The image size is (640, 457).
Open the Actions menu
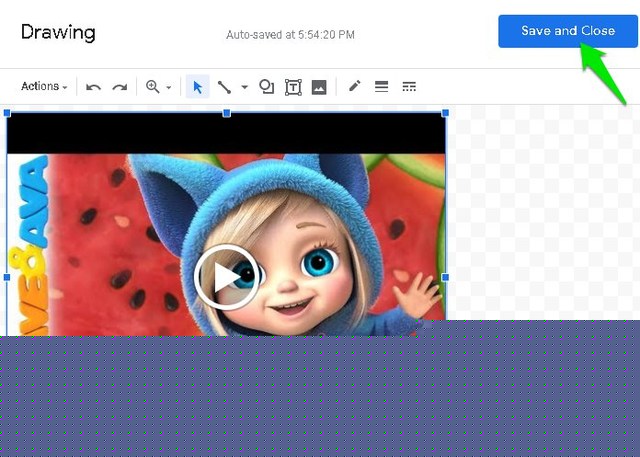44,87
